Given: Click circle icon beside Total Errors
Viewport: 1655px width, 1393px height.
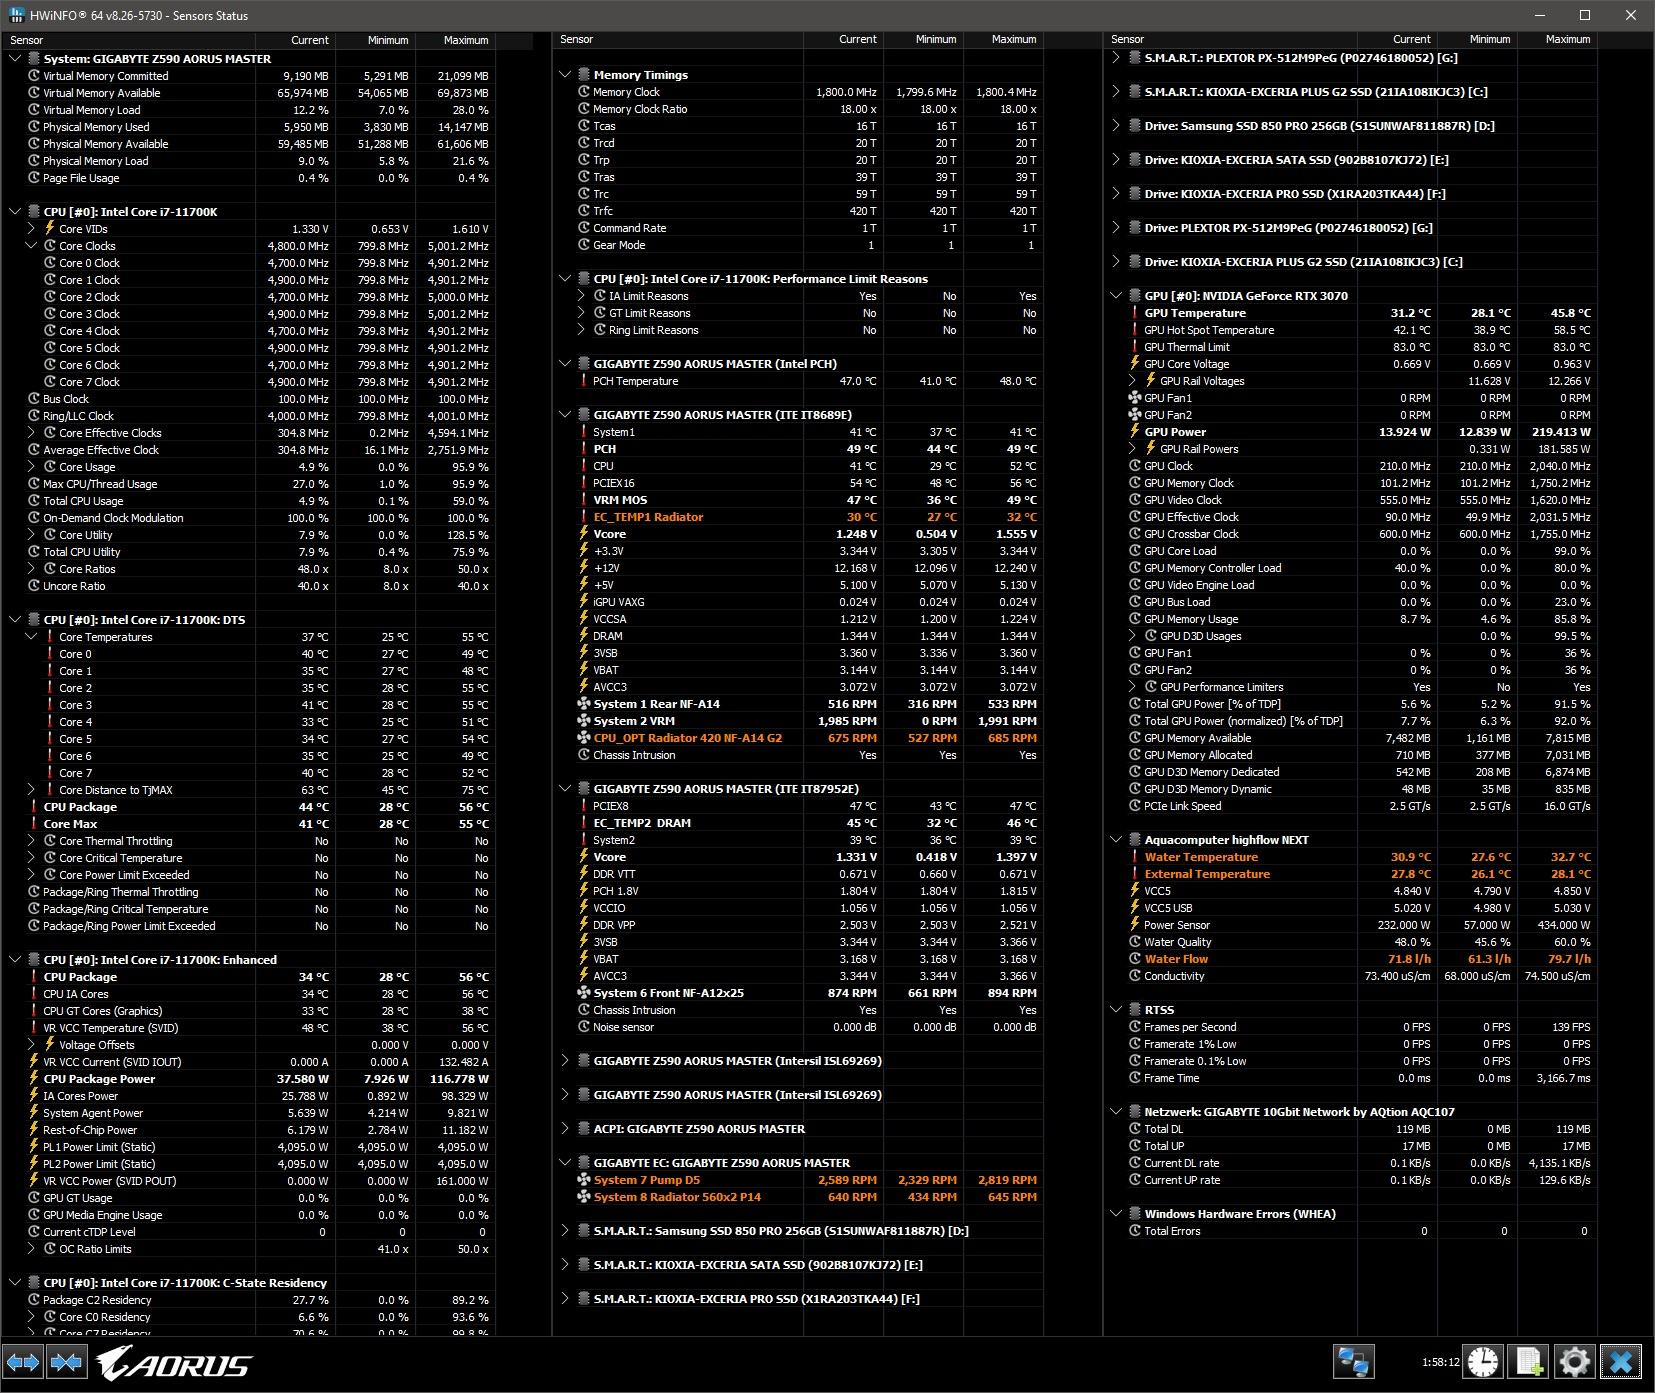Looking at the screenshot, I should [x=1135, y=1231].
